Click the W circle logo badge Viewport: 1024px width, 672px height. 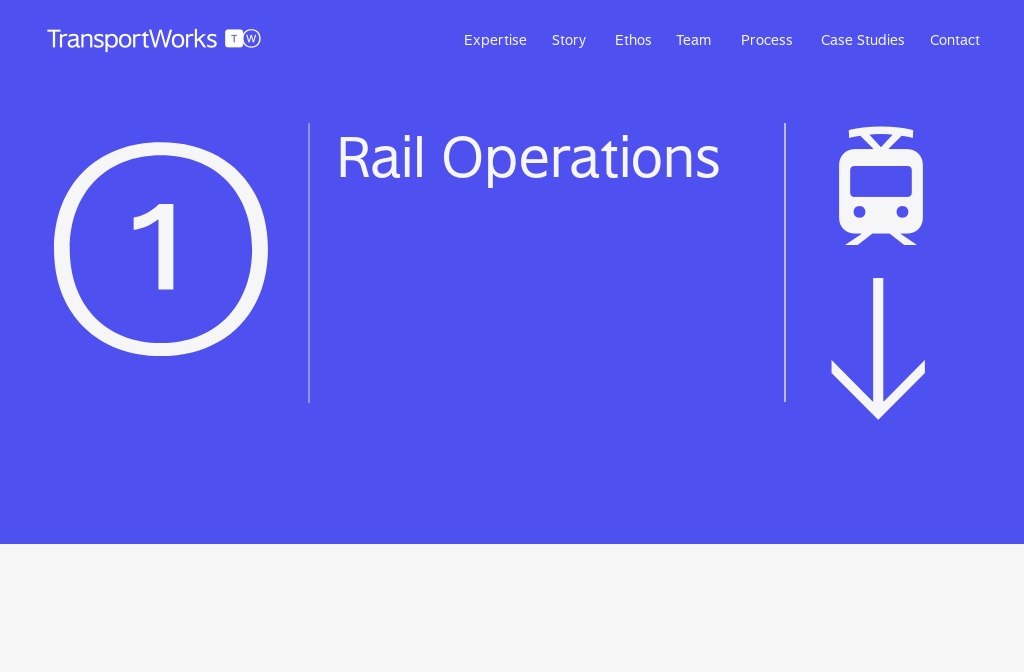pos(252,39)
